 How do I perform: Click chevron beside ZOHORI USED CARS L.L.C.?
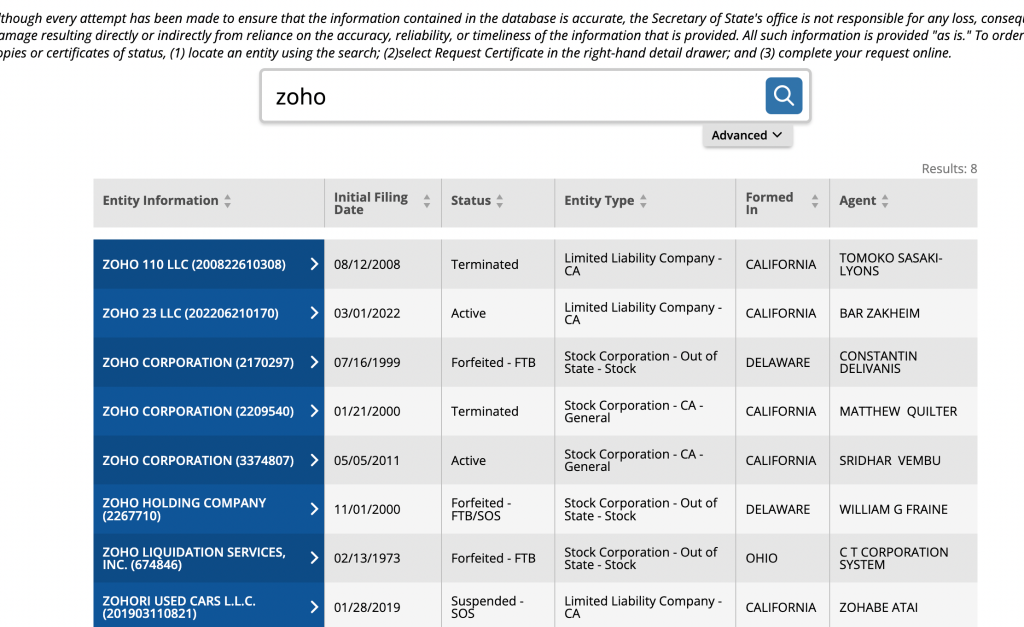tap(314, 607)
